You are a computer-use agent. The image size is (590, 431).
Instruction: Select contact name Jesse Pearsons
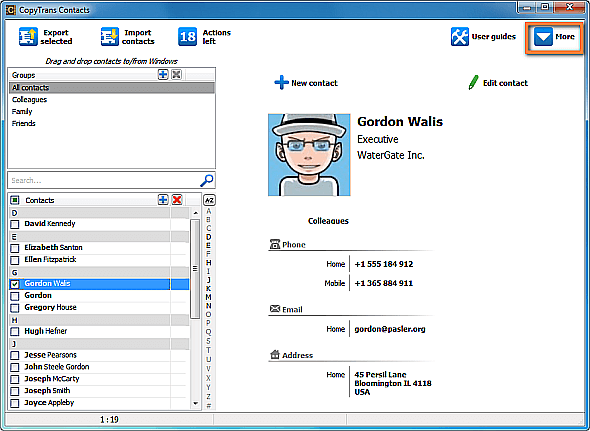[x=50, y=355]
